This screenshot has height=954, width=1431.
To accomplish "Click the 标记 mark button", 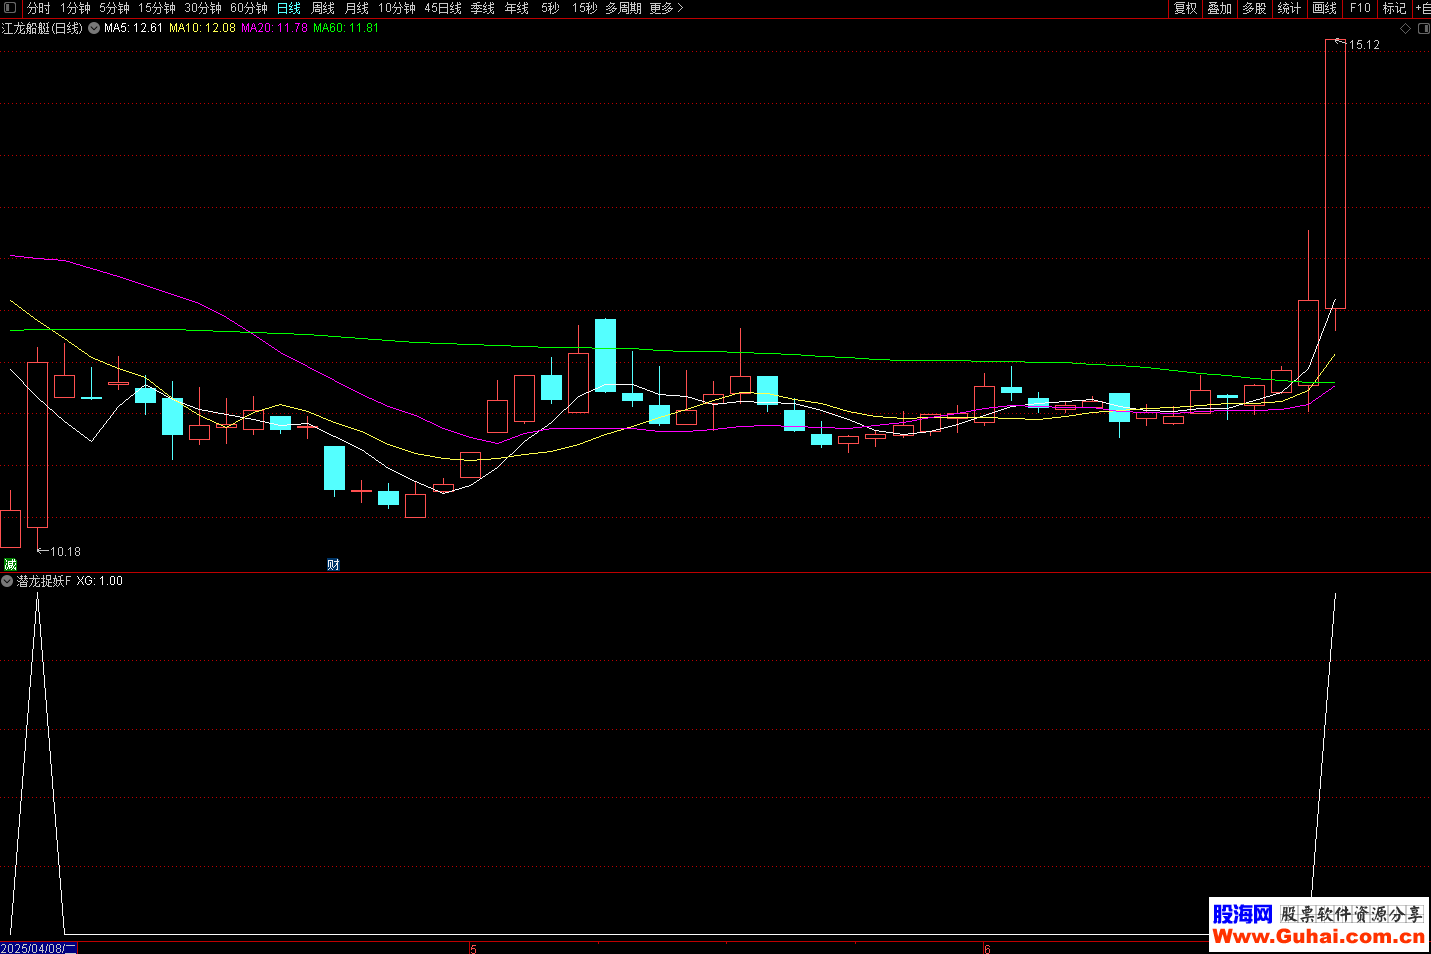I will pyautogui.click(x=1394, y=8).
